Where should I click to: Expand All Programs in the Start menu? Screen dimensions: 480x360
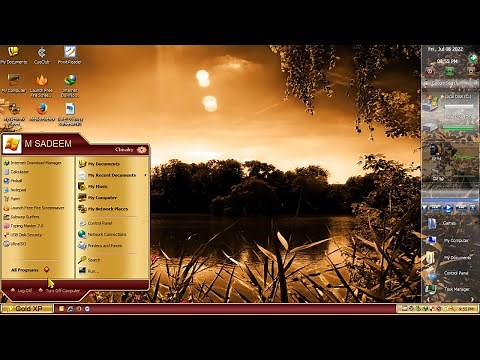coord(30,270)
